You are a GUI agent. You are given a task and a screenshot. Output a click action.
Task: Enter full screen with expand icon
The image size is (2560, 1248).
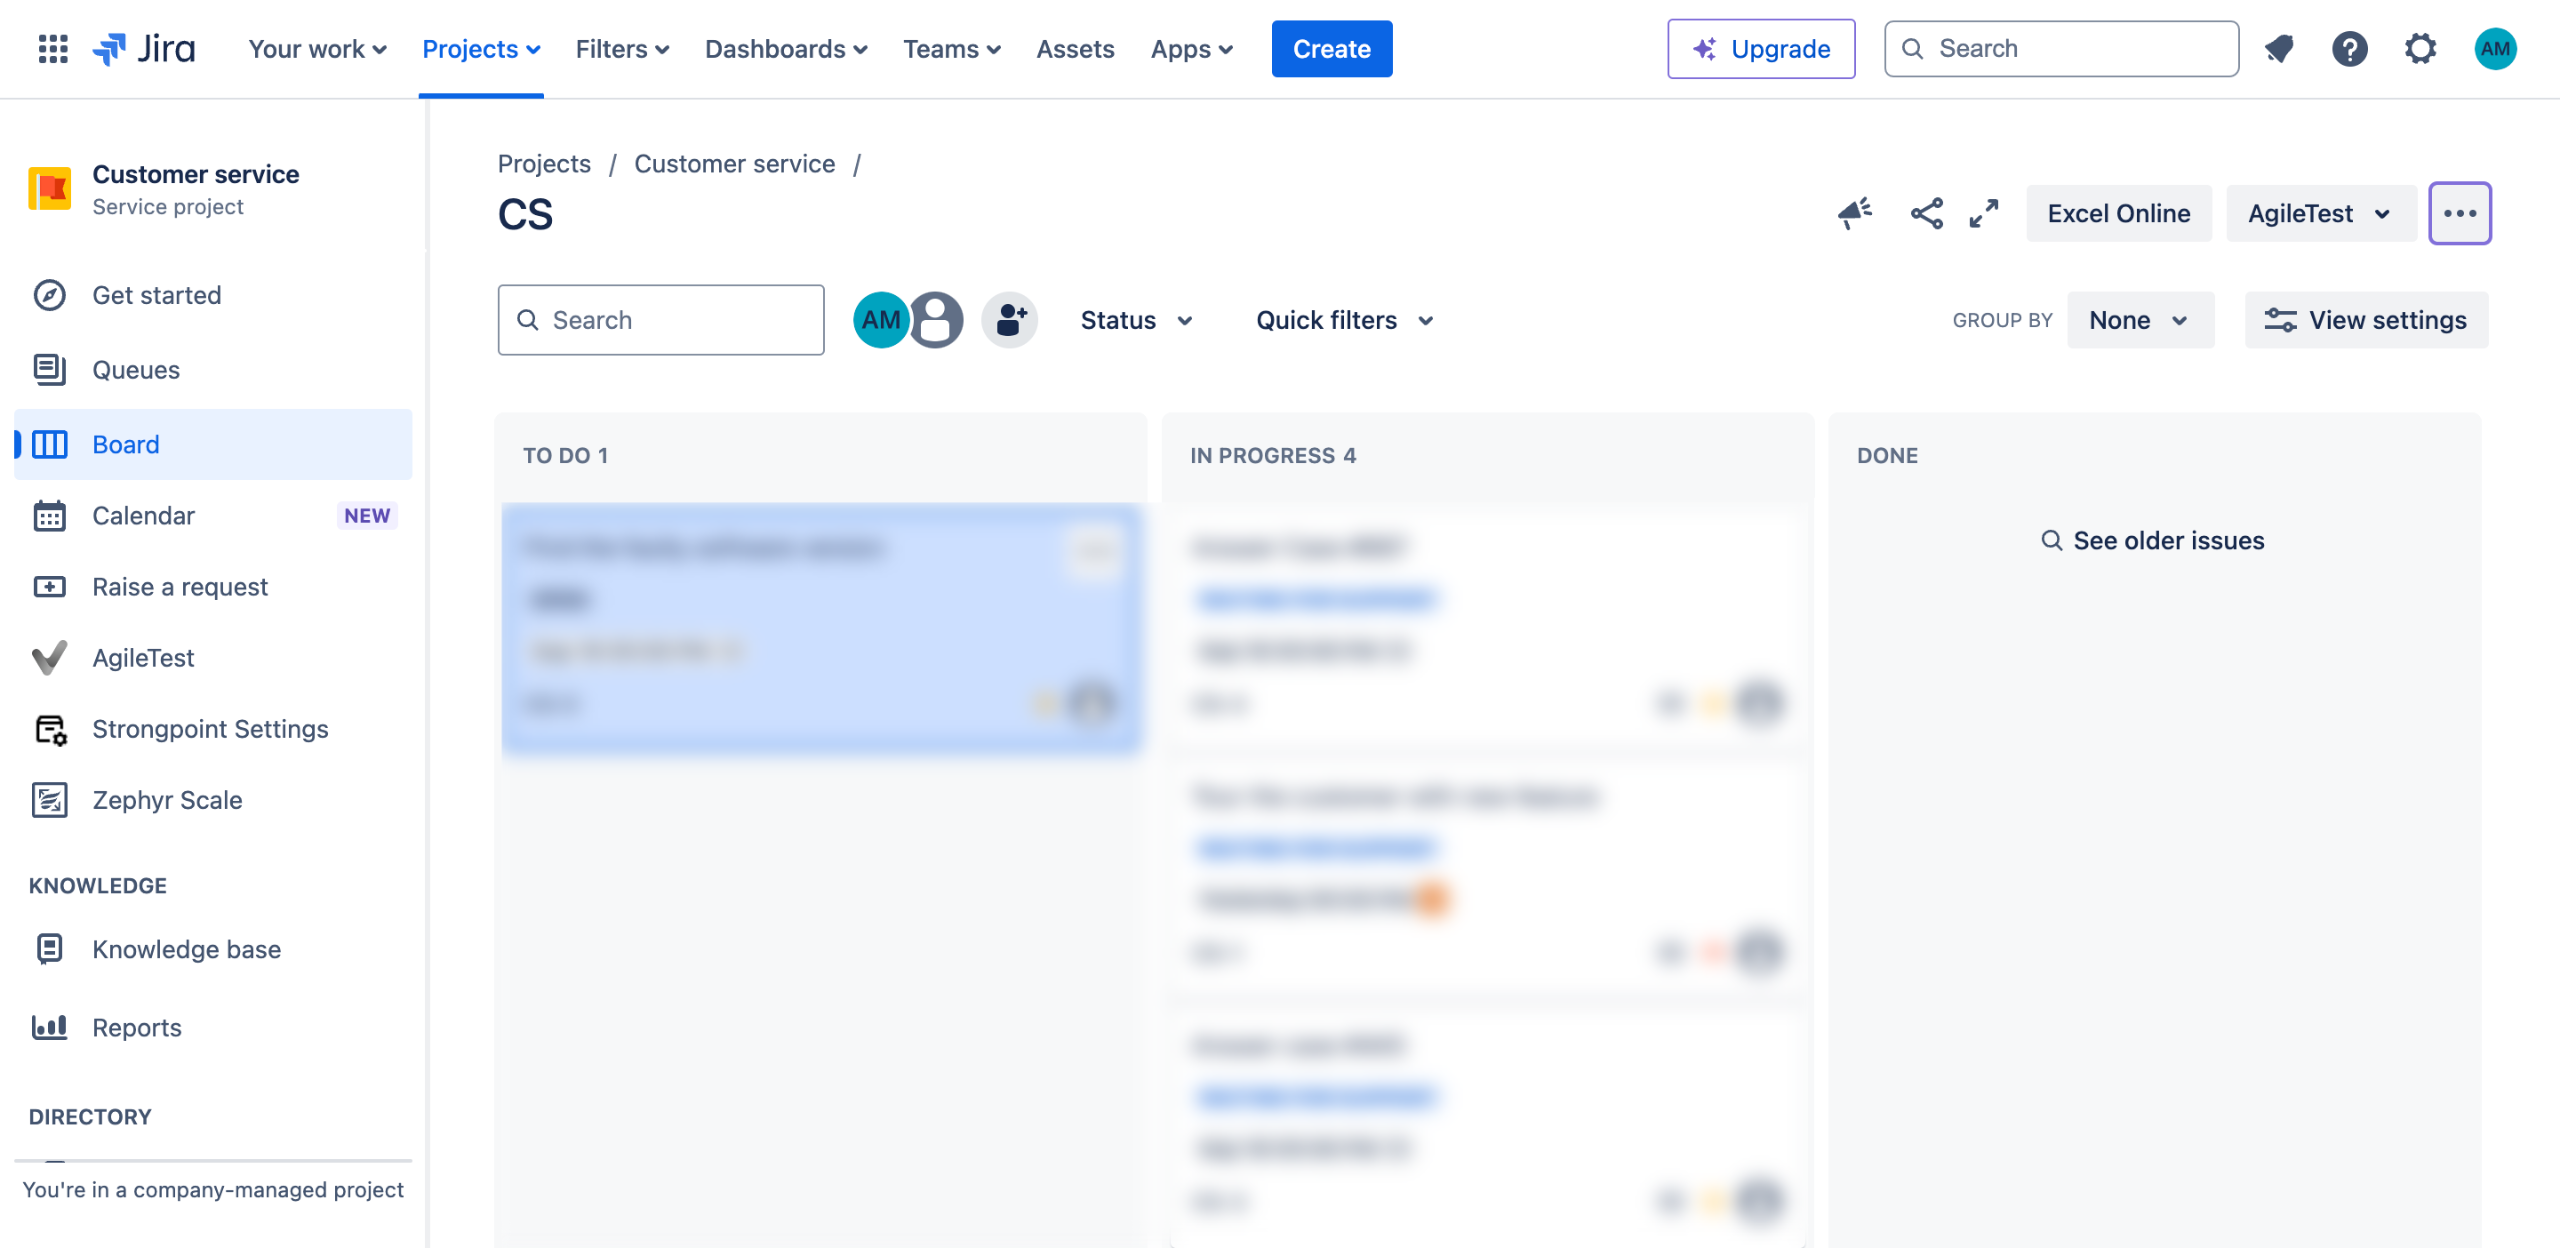[x=1984, y=213]
